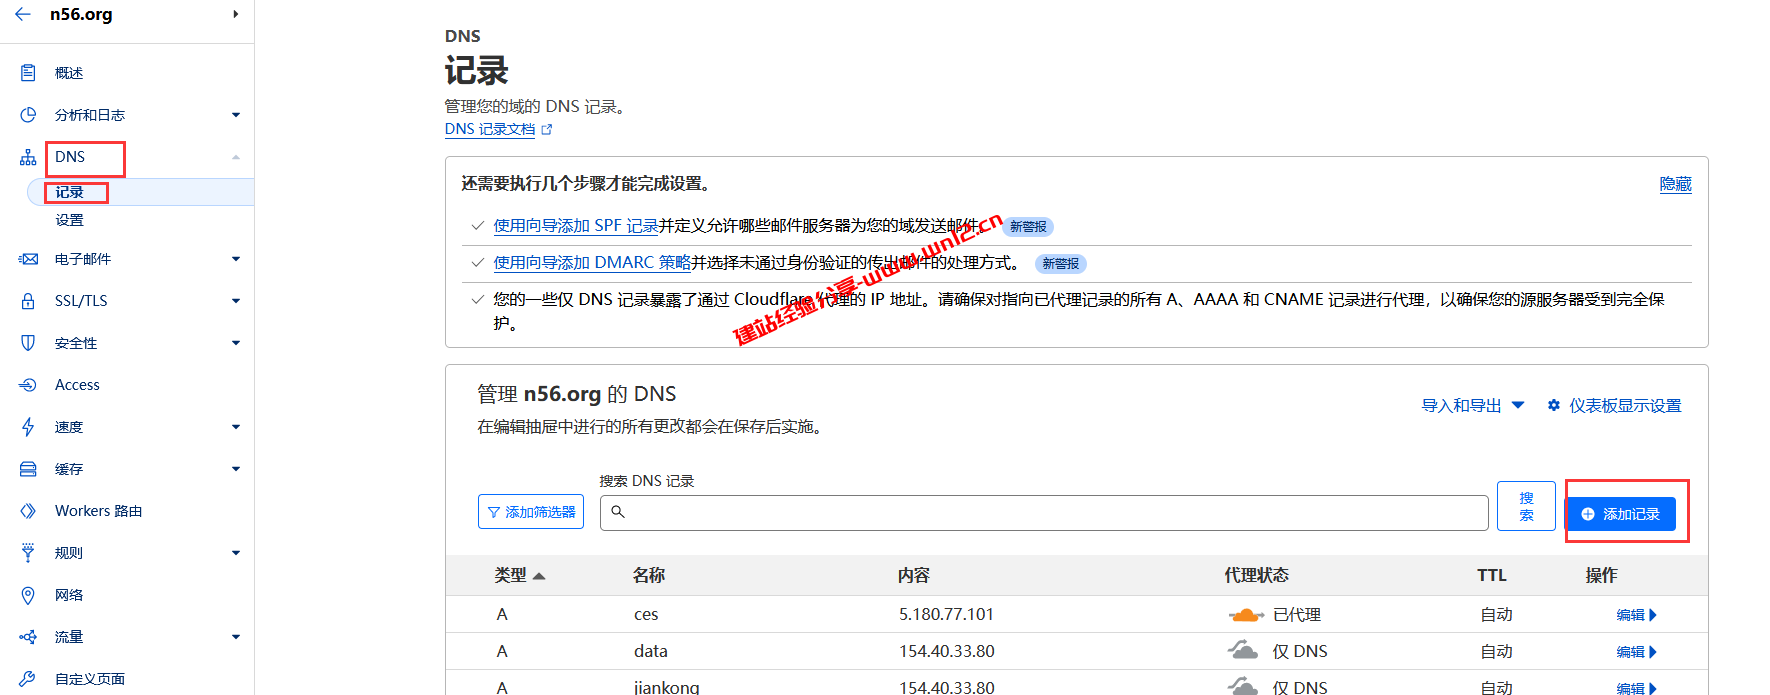The image size is (1770, 695).
Task: Expand the 流量 section arrow
Action: (x=236, y=637)
